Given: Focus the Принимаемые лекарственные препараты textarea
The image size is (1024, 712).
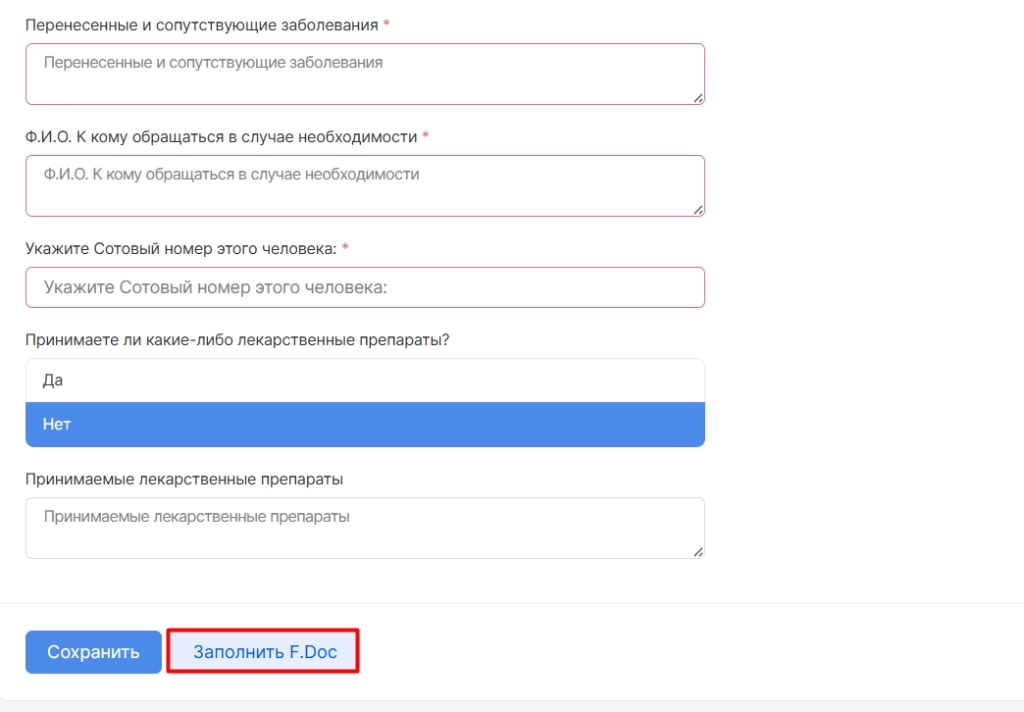Looking at the screenshot, I should tap(365, 528).
